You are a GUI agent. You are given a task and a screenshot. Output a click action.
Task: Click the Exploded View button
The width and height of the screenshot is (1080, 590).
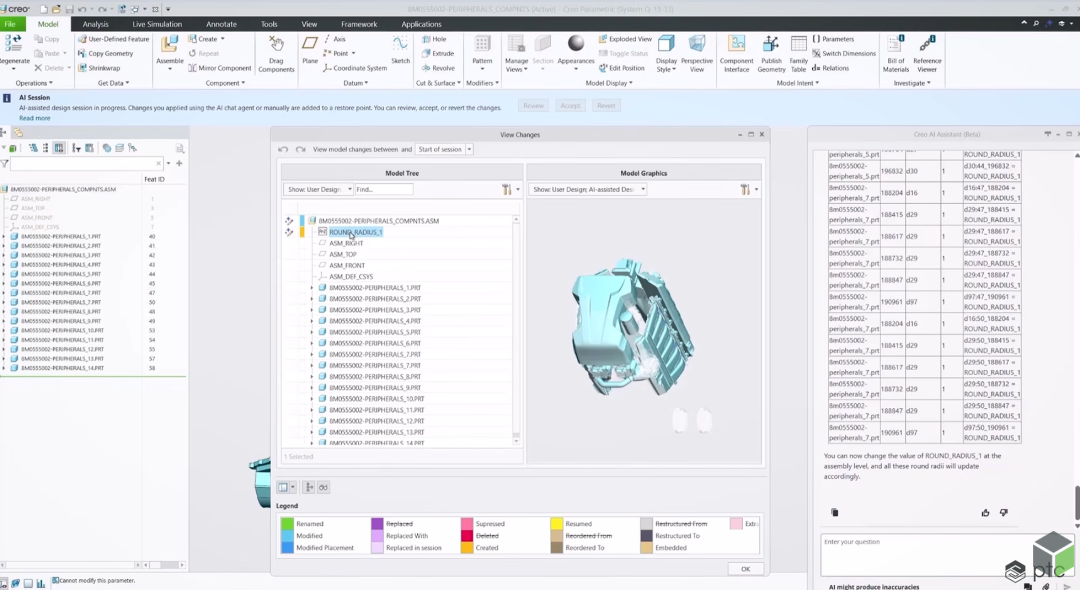coord(625,39)
